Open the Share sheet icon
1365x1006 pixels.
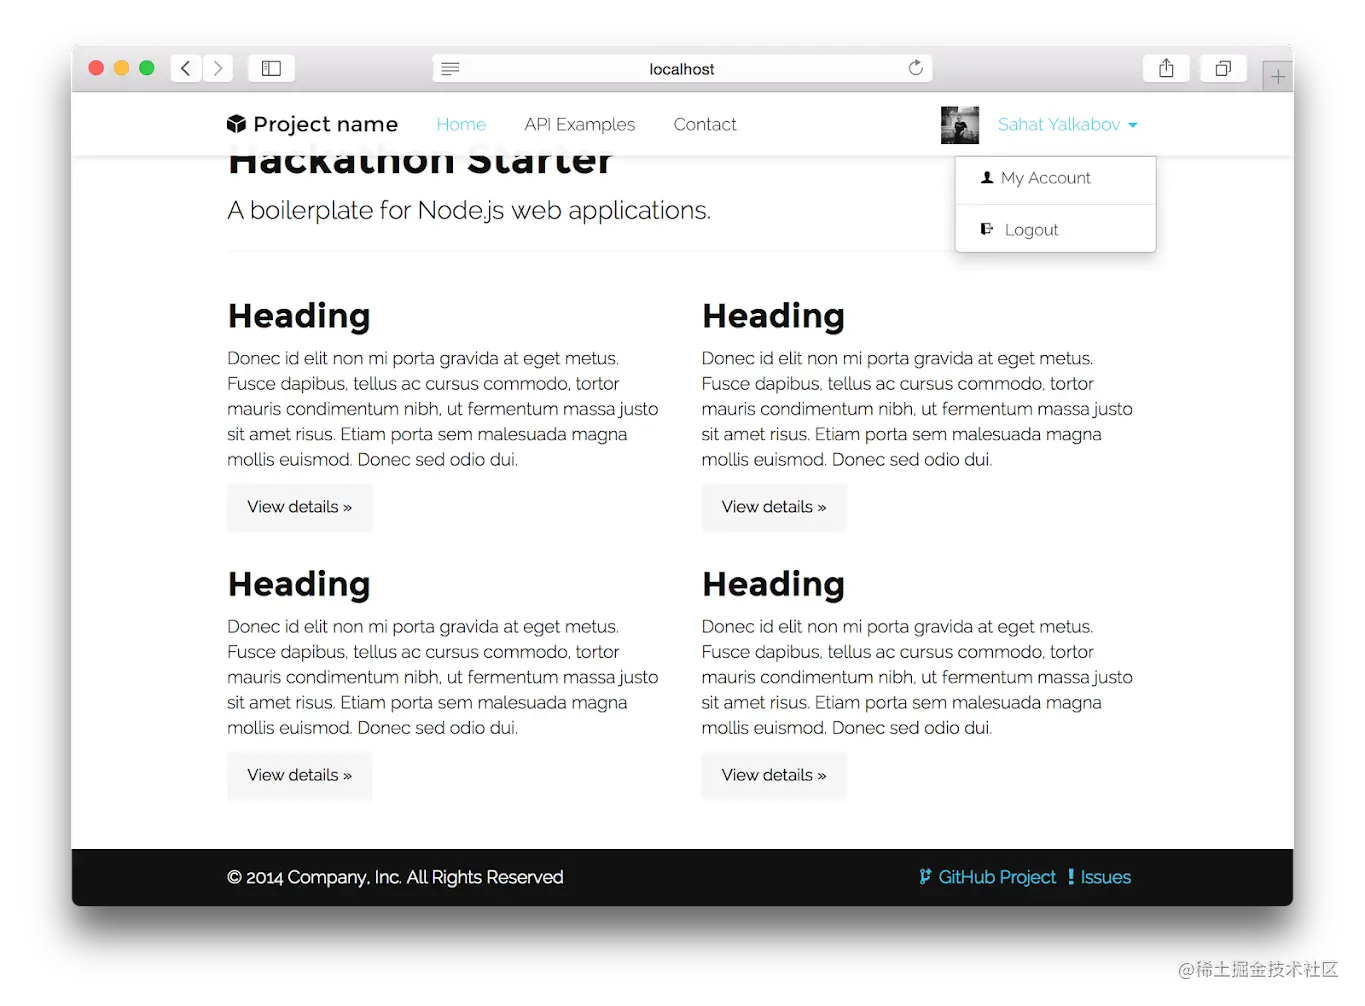tap(1166, 68)
